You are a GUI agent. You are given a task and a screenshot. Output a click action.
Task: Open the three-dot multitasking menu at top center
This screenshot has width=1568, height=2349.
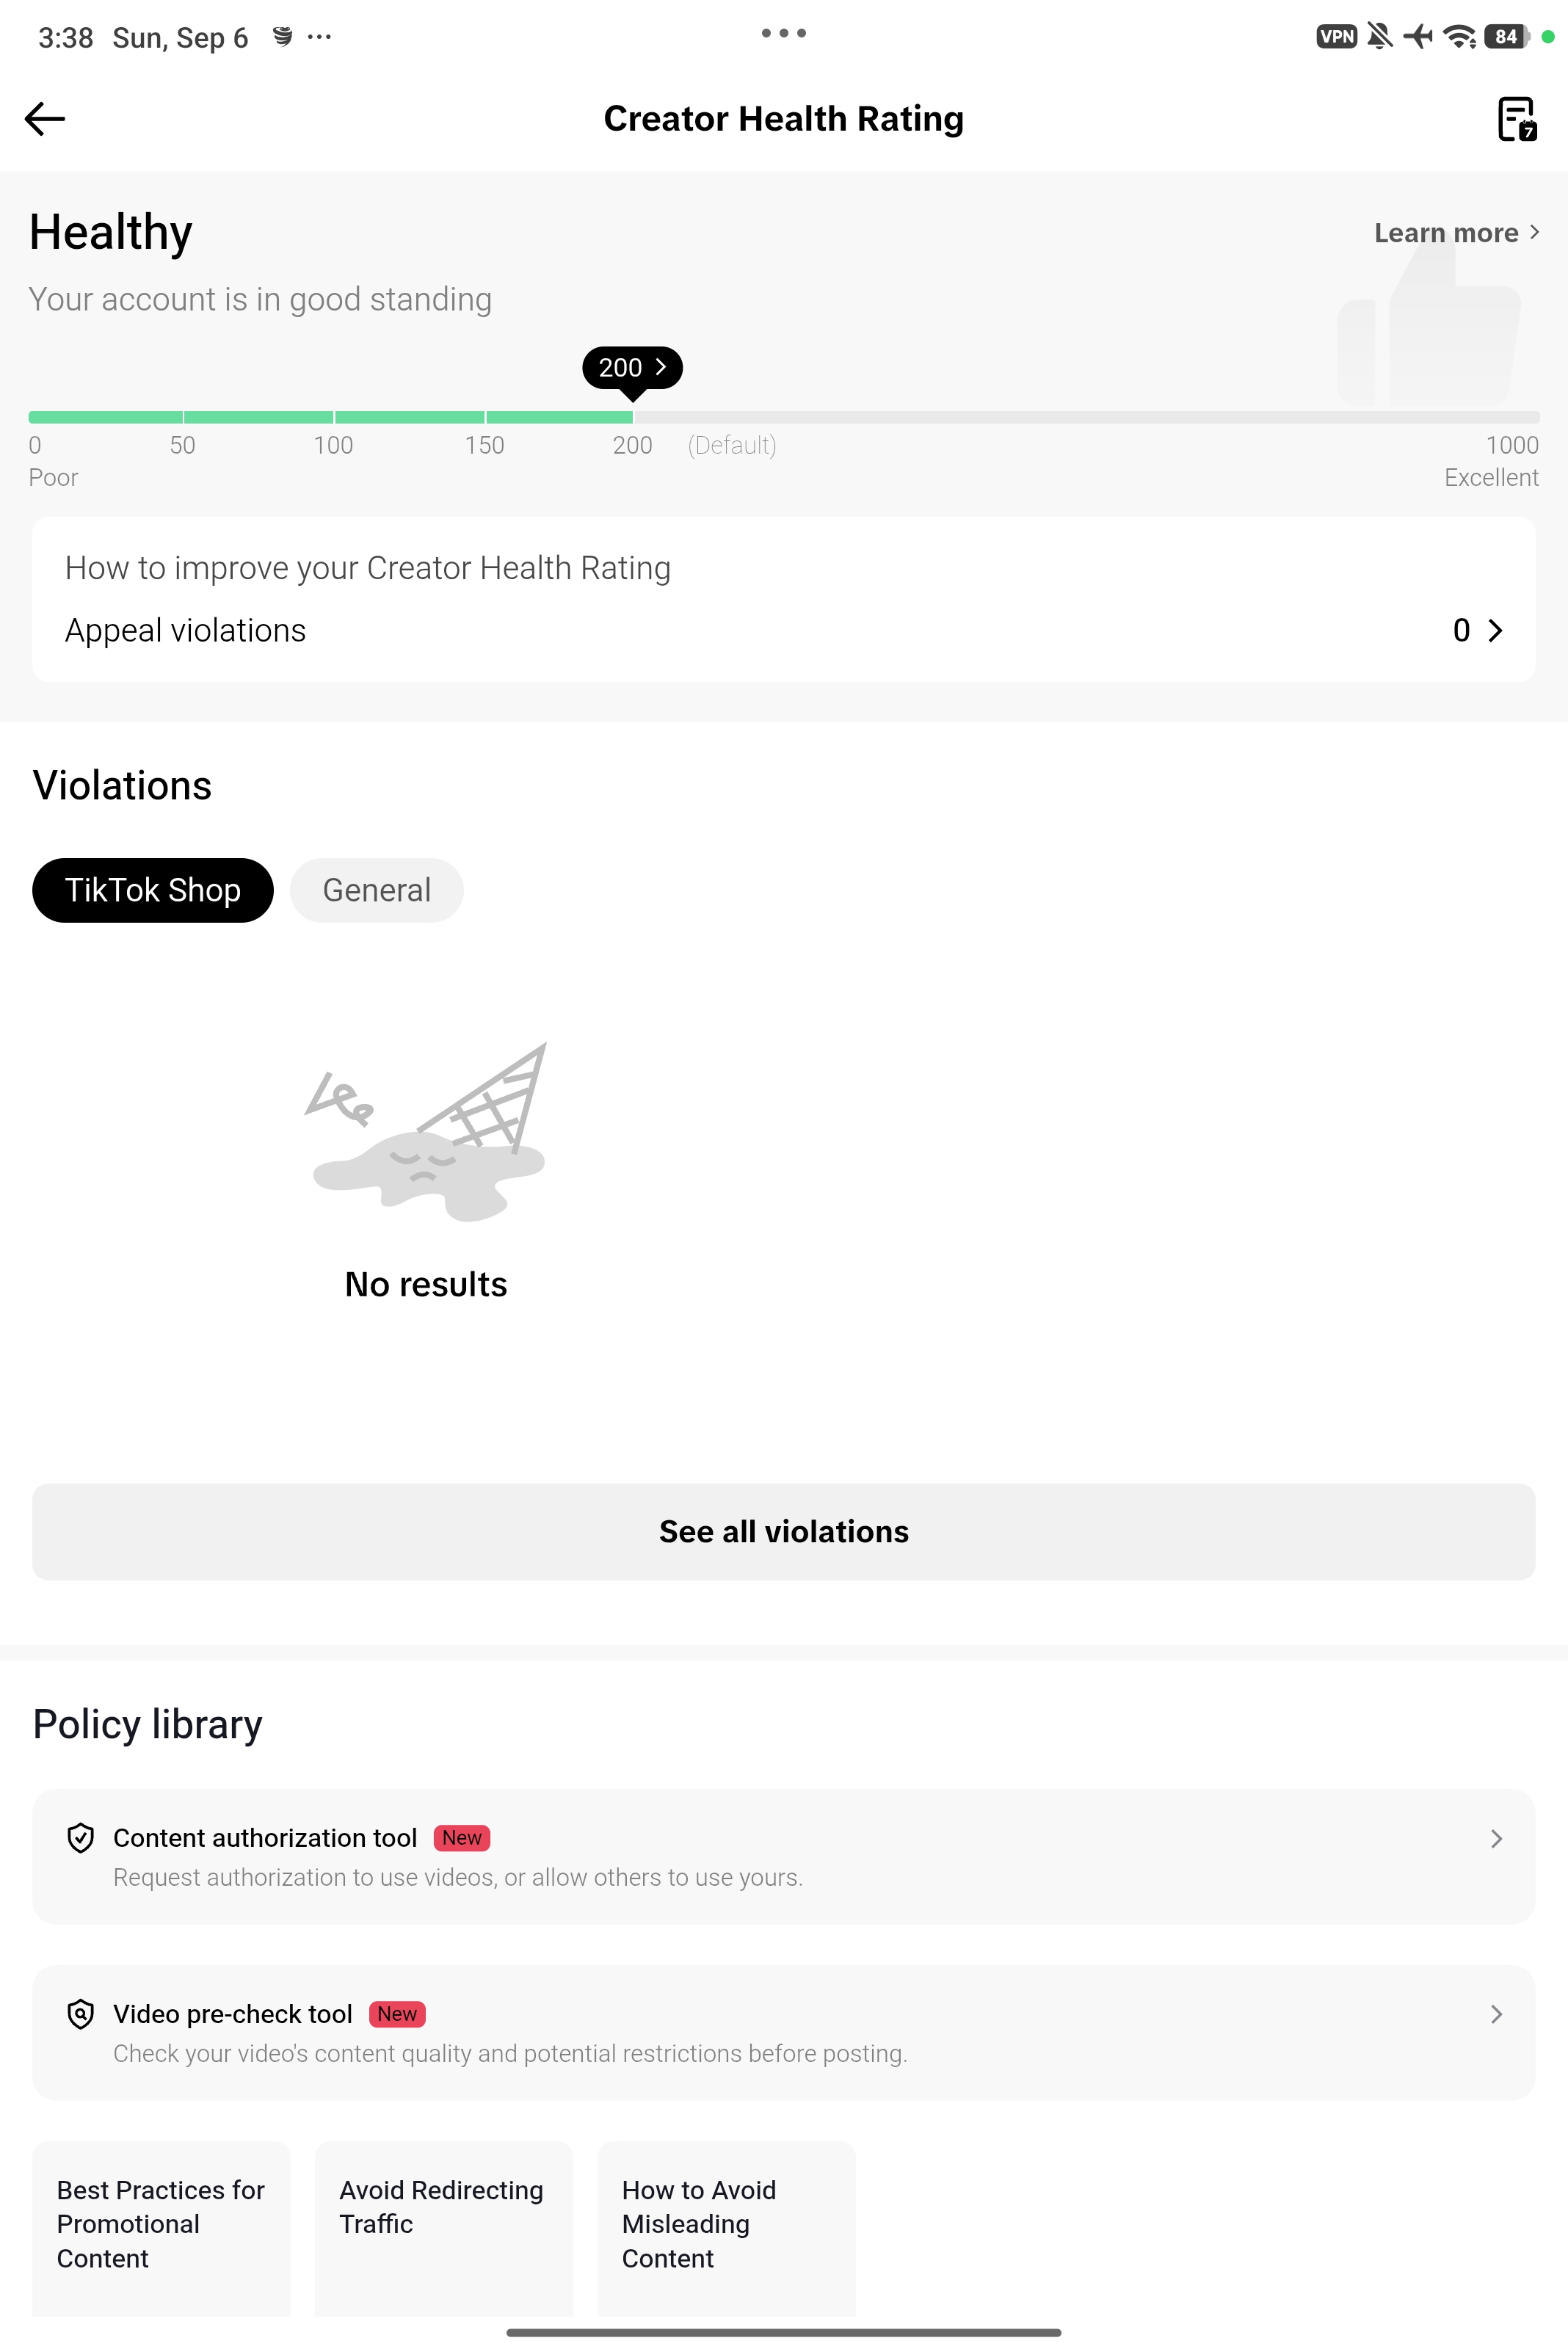click(783, 33)
